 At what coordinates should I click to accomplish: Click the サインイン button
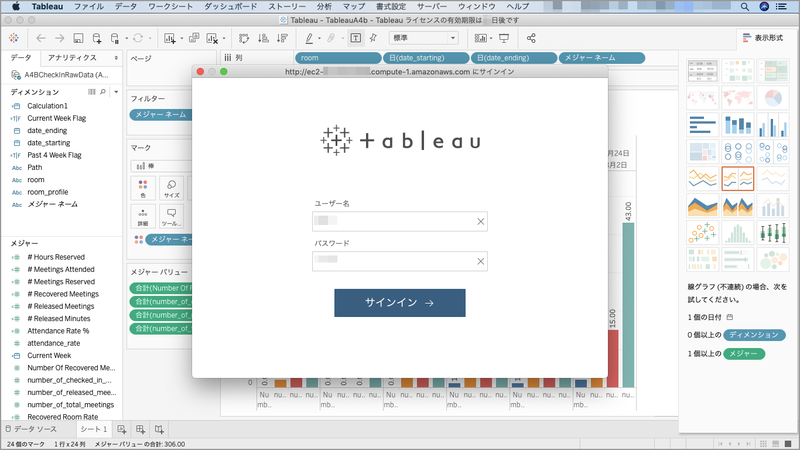click(399, 303)
